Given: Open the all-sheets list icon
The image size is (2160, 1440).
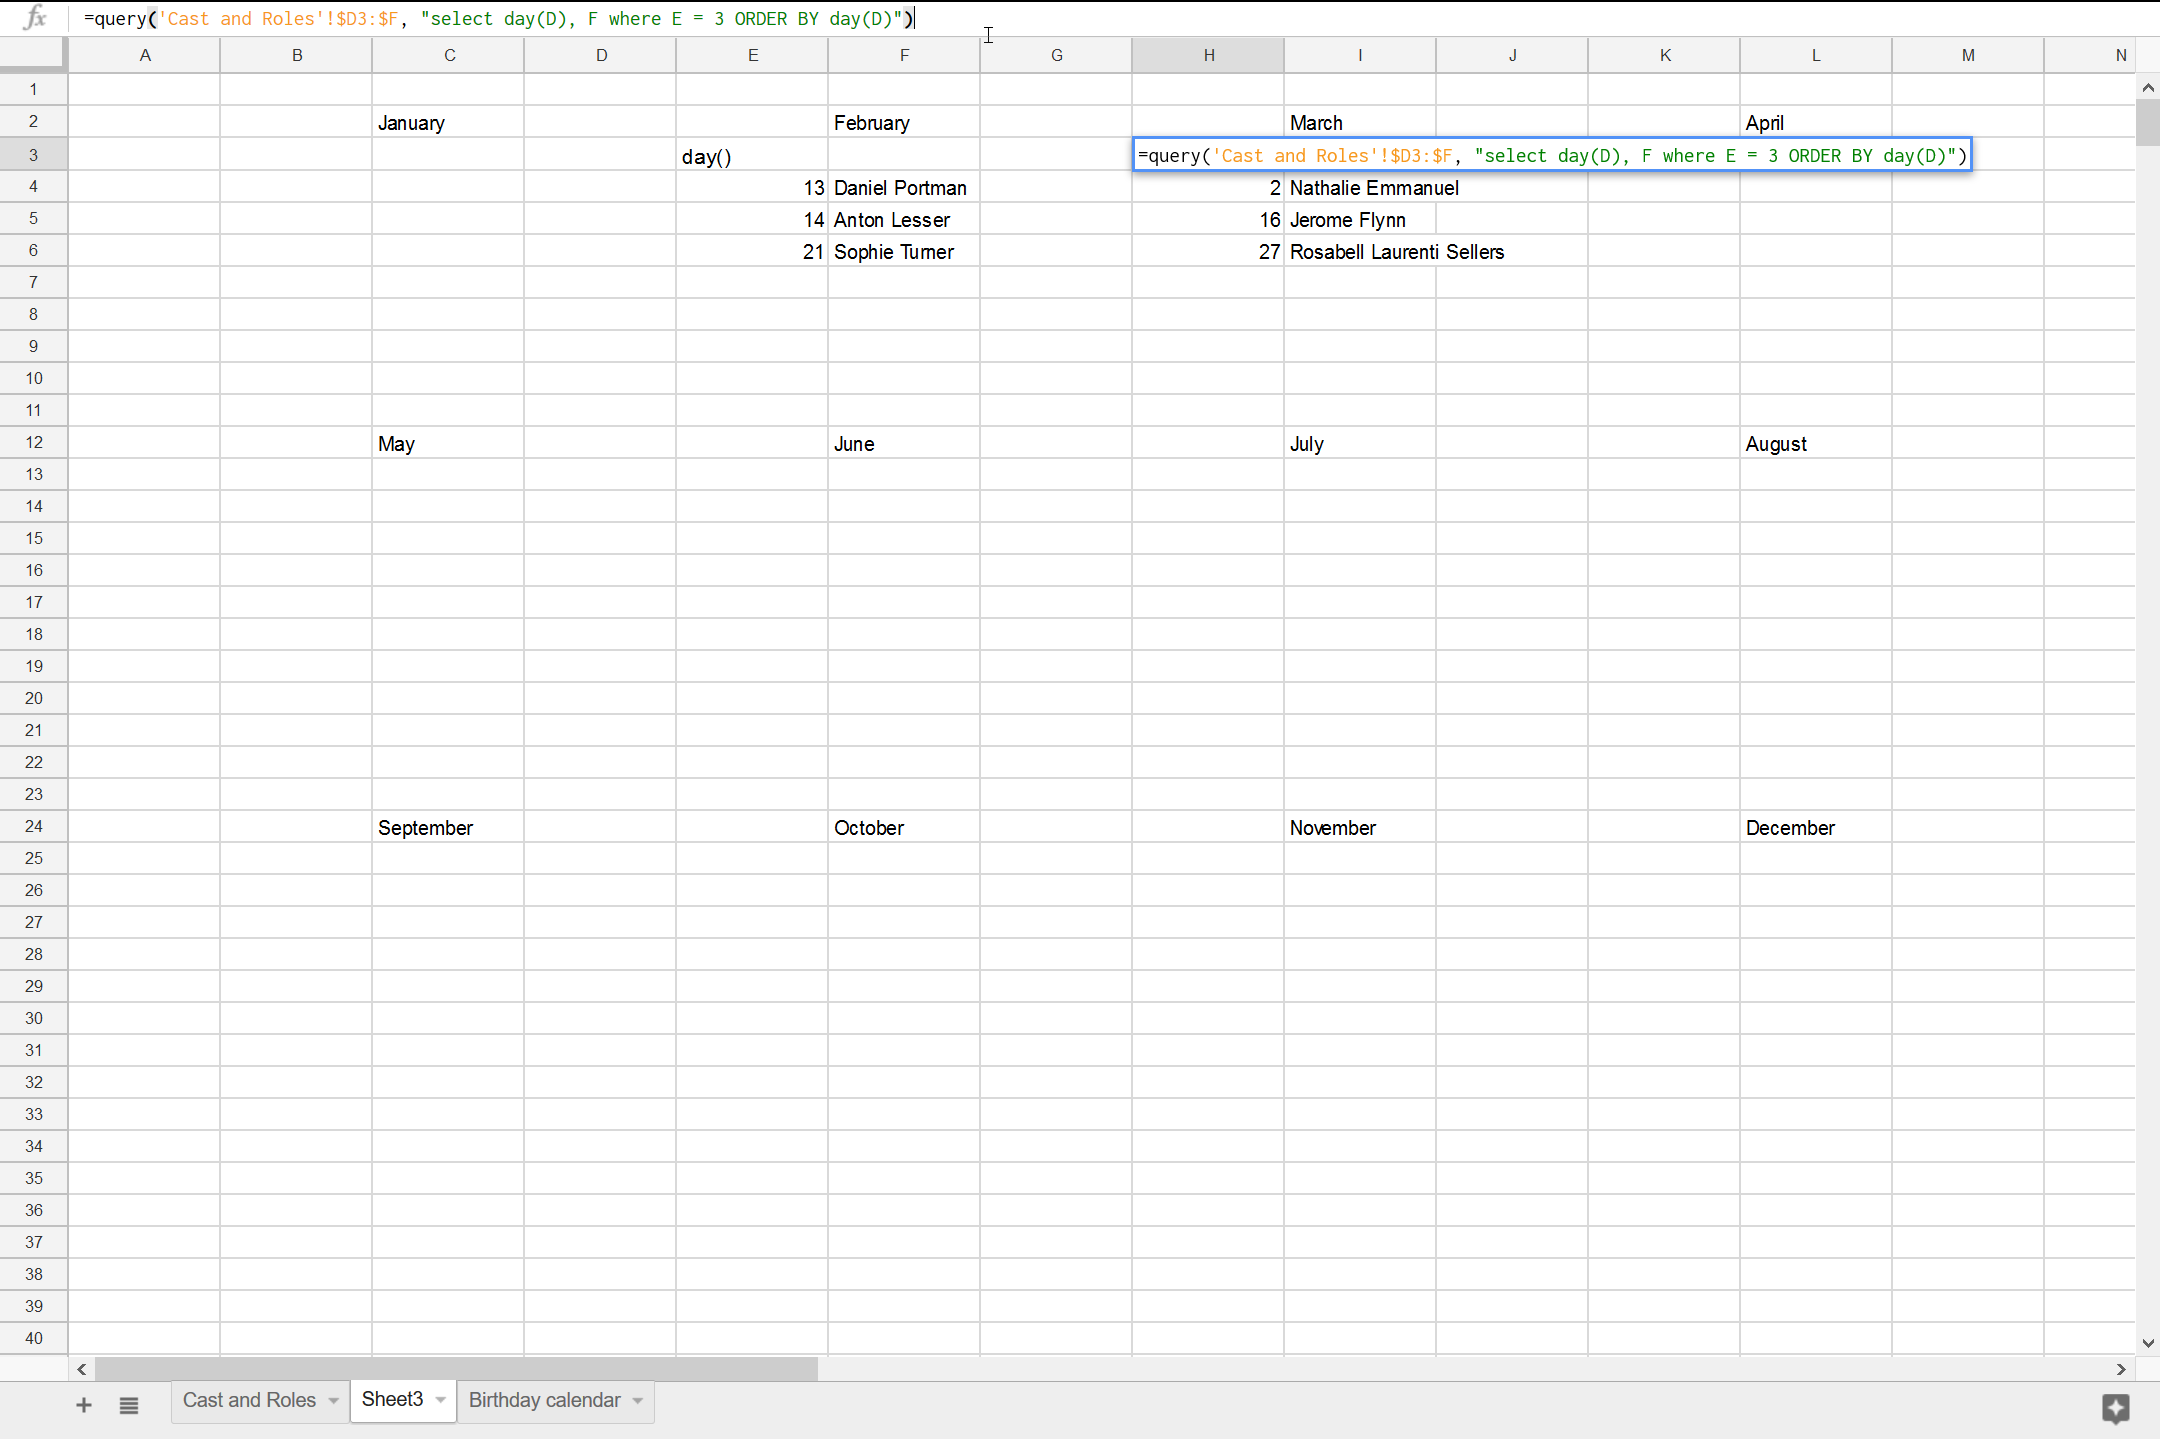Looking at the screenshot, I should tap(129, 1404).
